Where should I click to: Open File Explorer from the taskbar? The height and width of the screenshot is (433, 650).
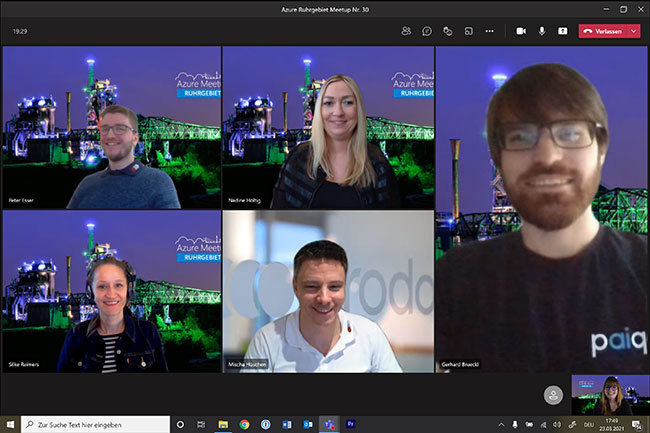[x=223, y=424]
